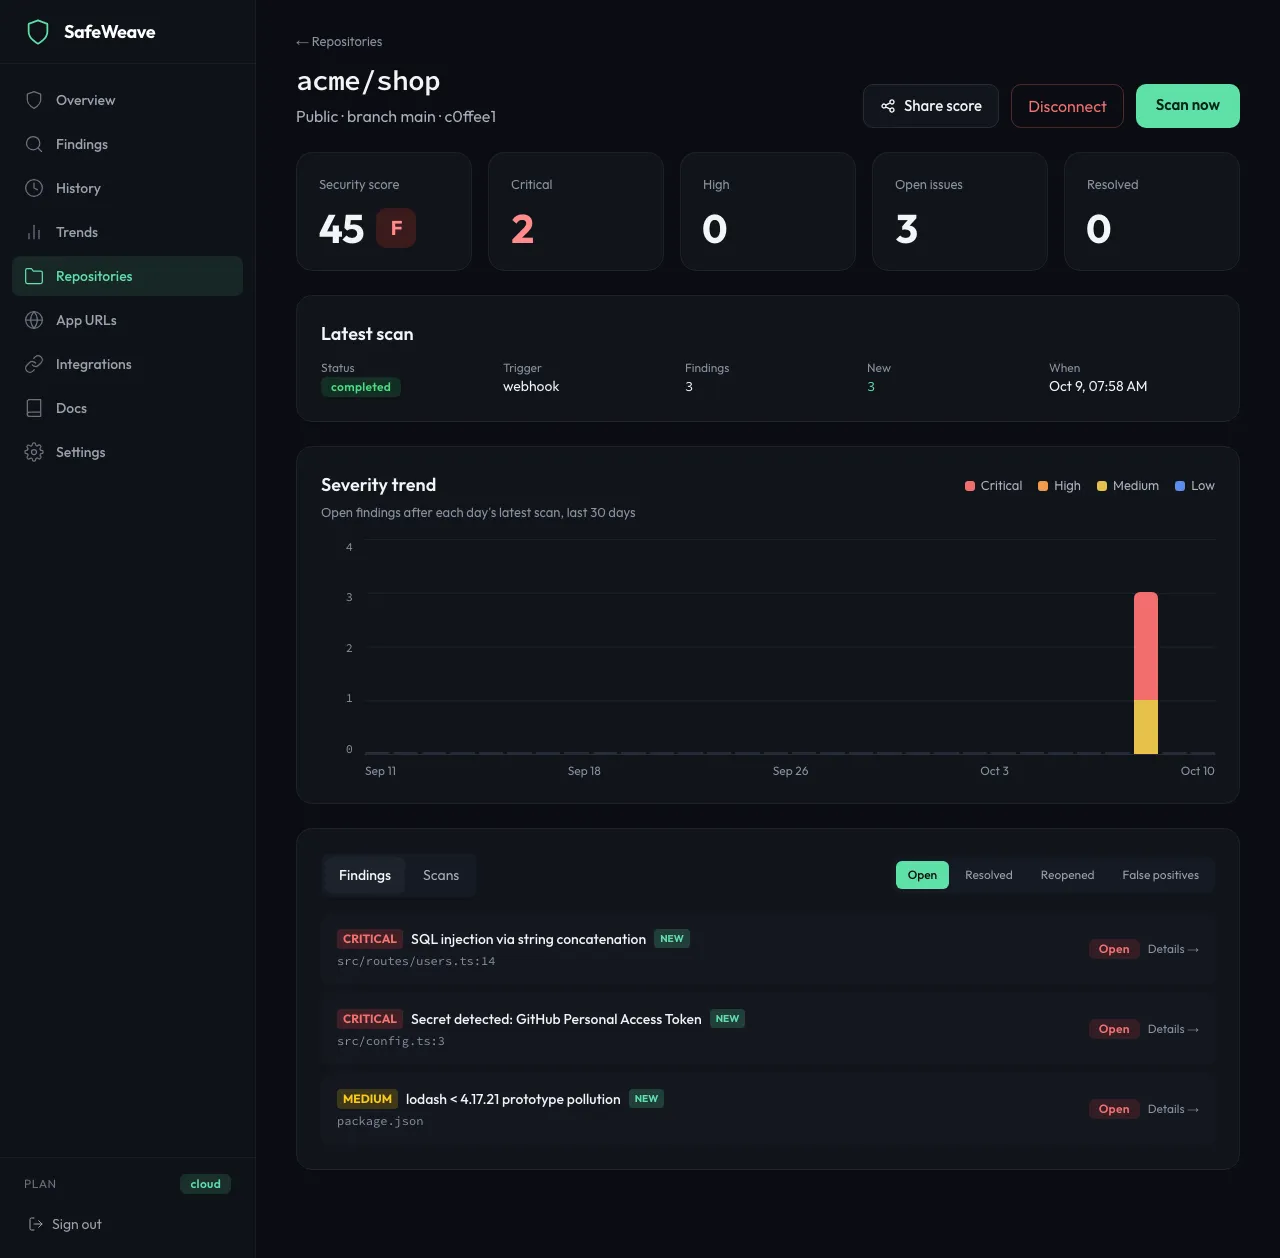1280x1258 pixels.
Task: Open Details for lodash prototype pollution finding
Action: coord(1173,1109)
